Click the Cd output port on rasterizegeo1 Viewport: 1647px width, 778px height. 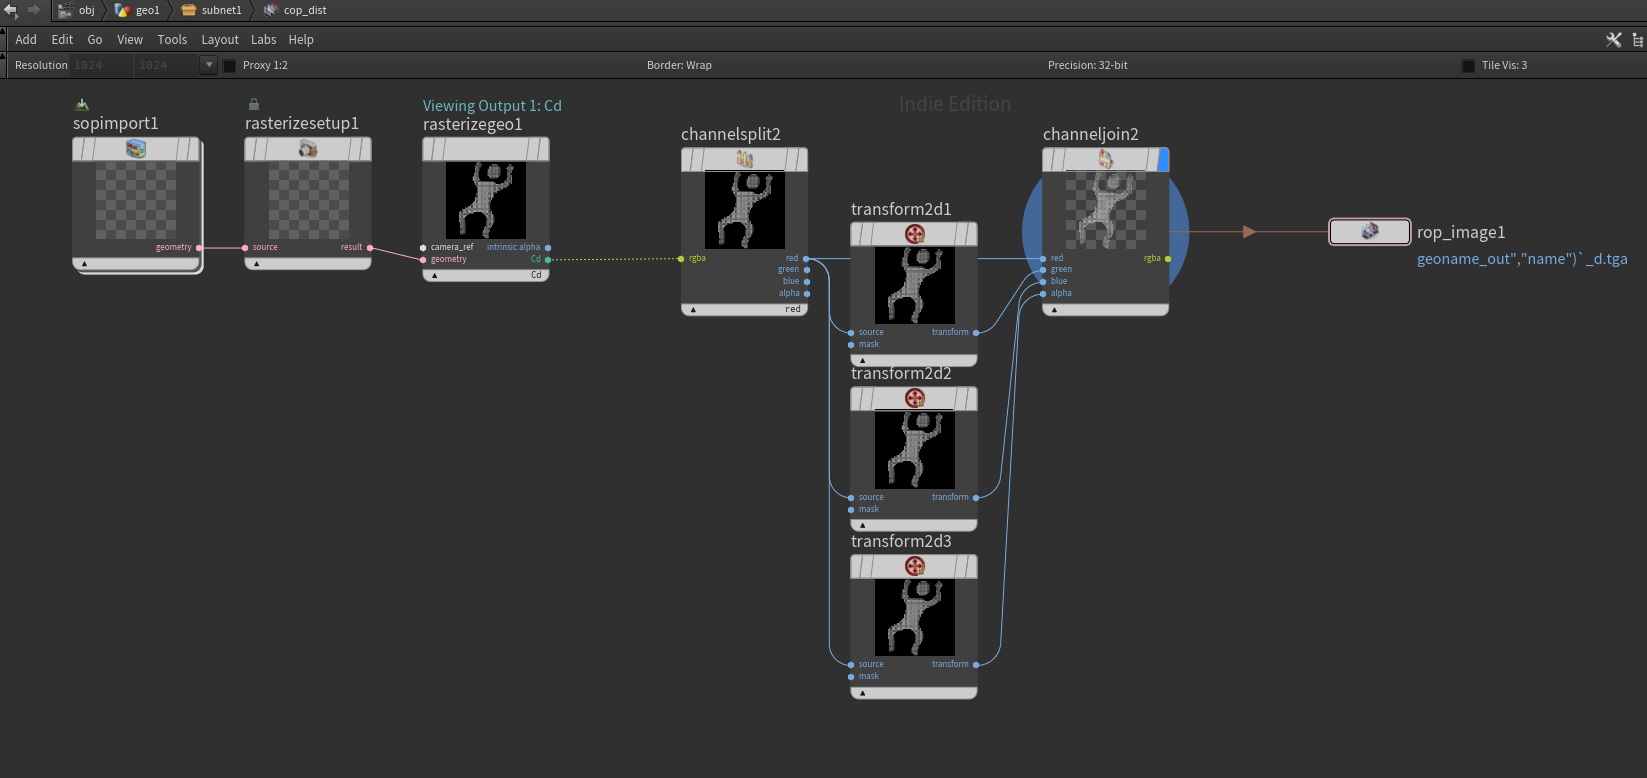pyautogui.click(x=548, y=259)
